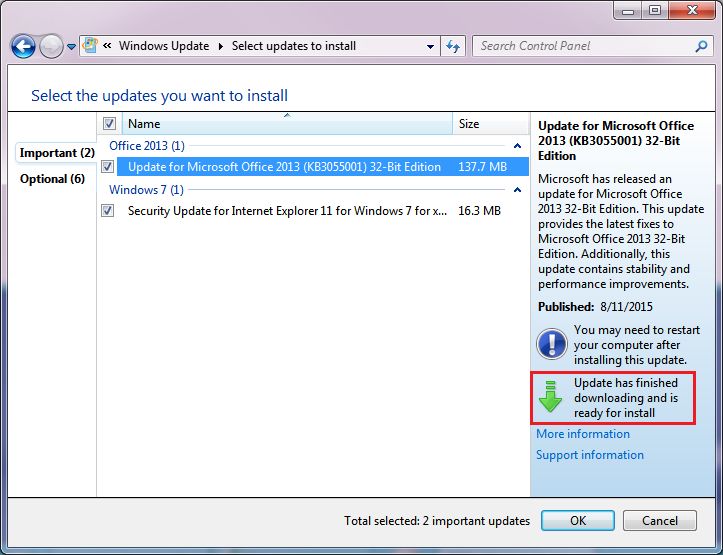Uncheck the Internet Explorer 11 security update checkbox
This screenshot has height=555, width=723.
click(107, 211)
